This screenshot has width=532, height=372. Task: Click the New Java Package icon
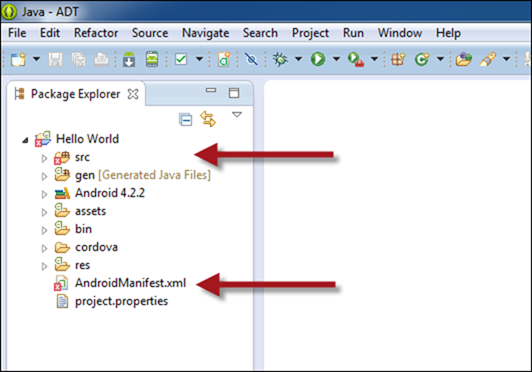(398, 59)
